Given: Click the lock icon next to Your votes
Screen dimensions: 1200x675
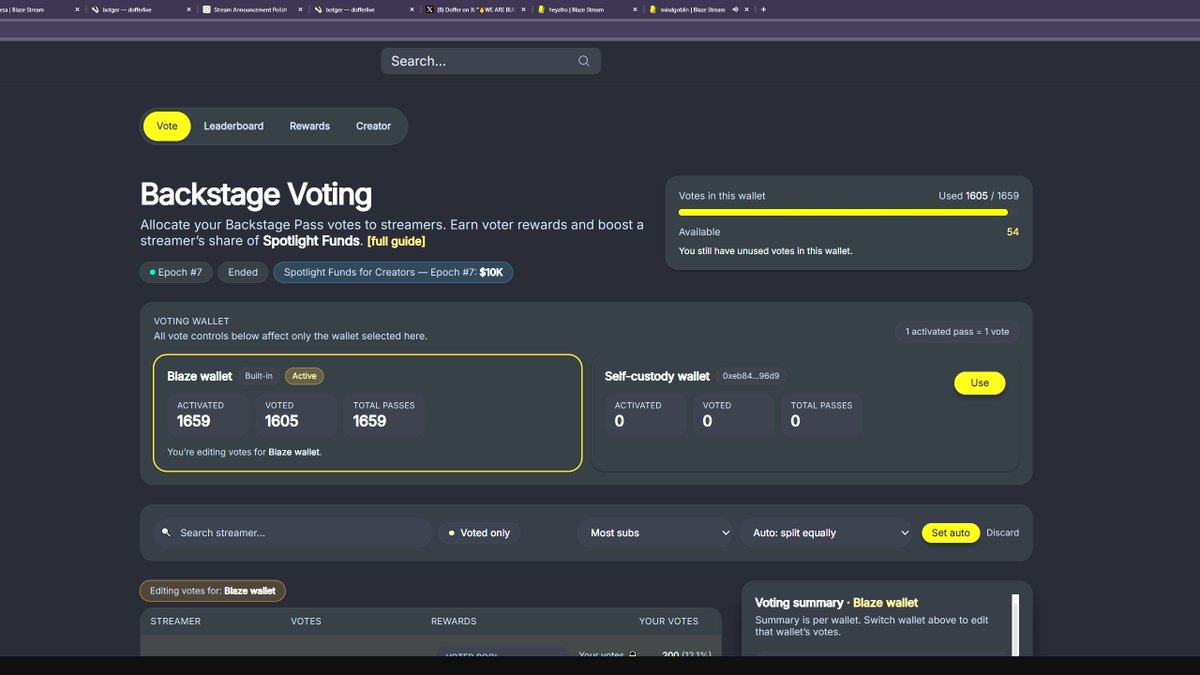Looking at the screenshot, I should click(x=632, y=653).
